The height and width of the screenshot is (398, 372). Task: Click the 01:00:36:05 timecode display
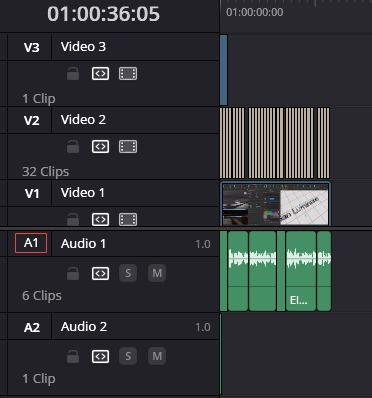pyautogui.click(x=103, y=14)
